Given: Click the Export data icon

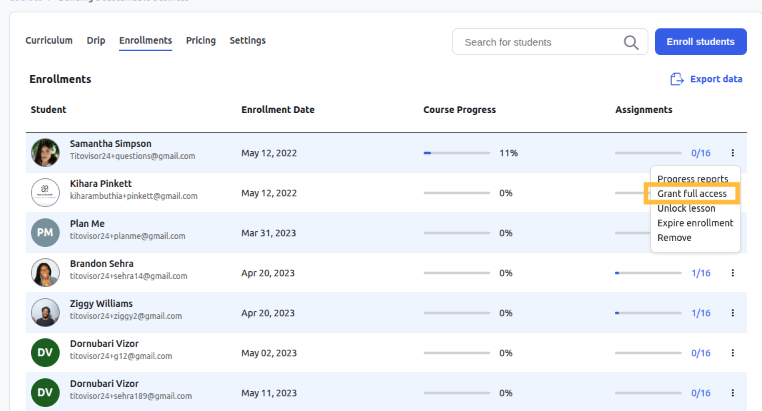Looking at the screenshot, I should [x=676, y=79].
